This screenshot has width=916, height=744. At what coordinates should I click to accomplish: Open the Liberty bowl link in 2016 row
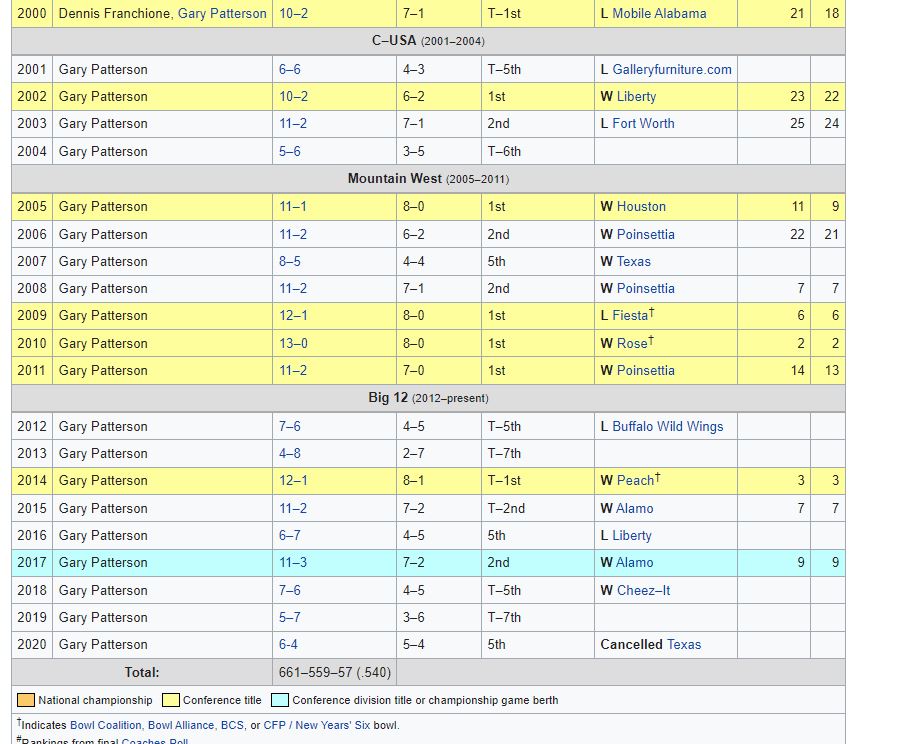pos(632,535)
